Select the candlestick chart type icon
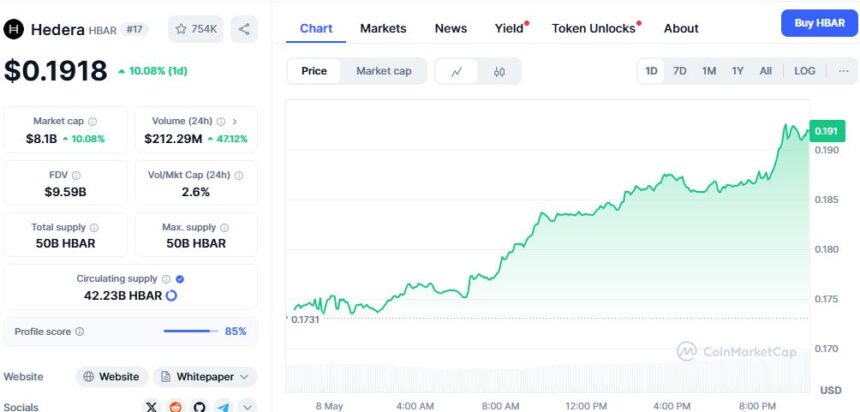The image size is (860, 412). (x=499, y=71)
